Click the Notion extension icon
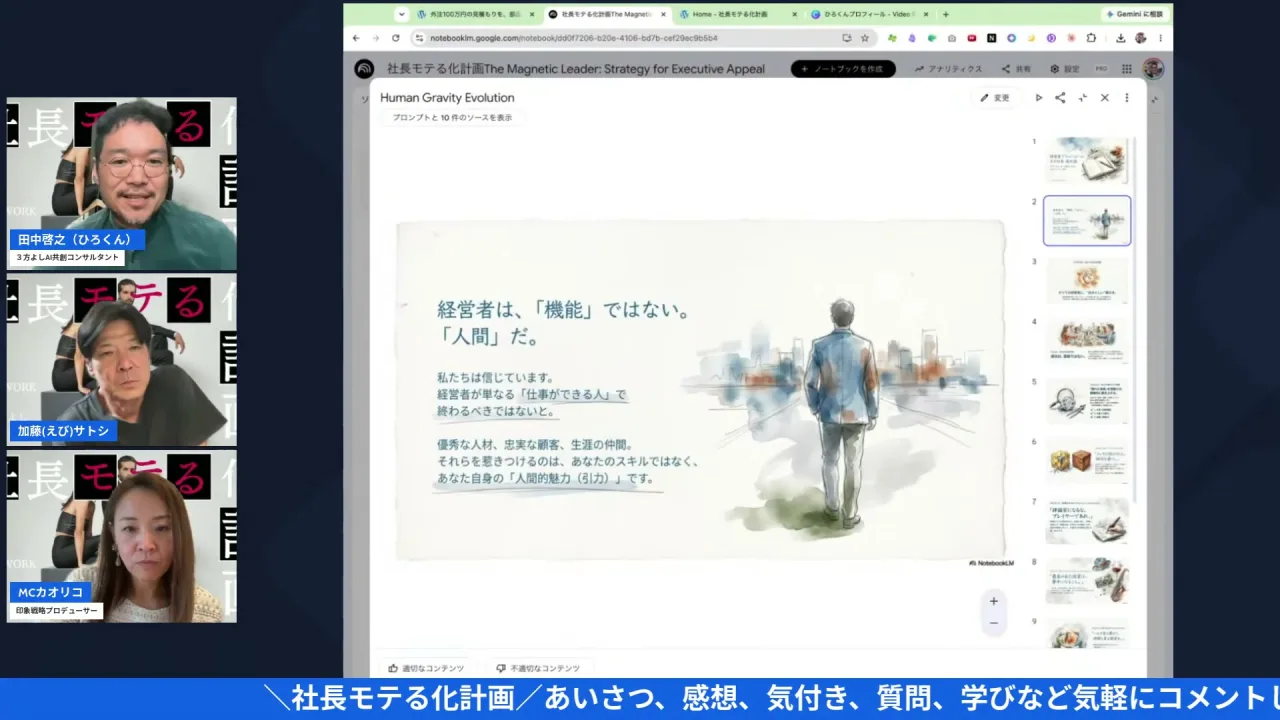This screenshot has height=720, width=1280. coord(991,38)
